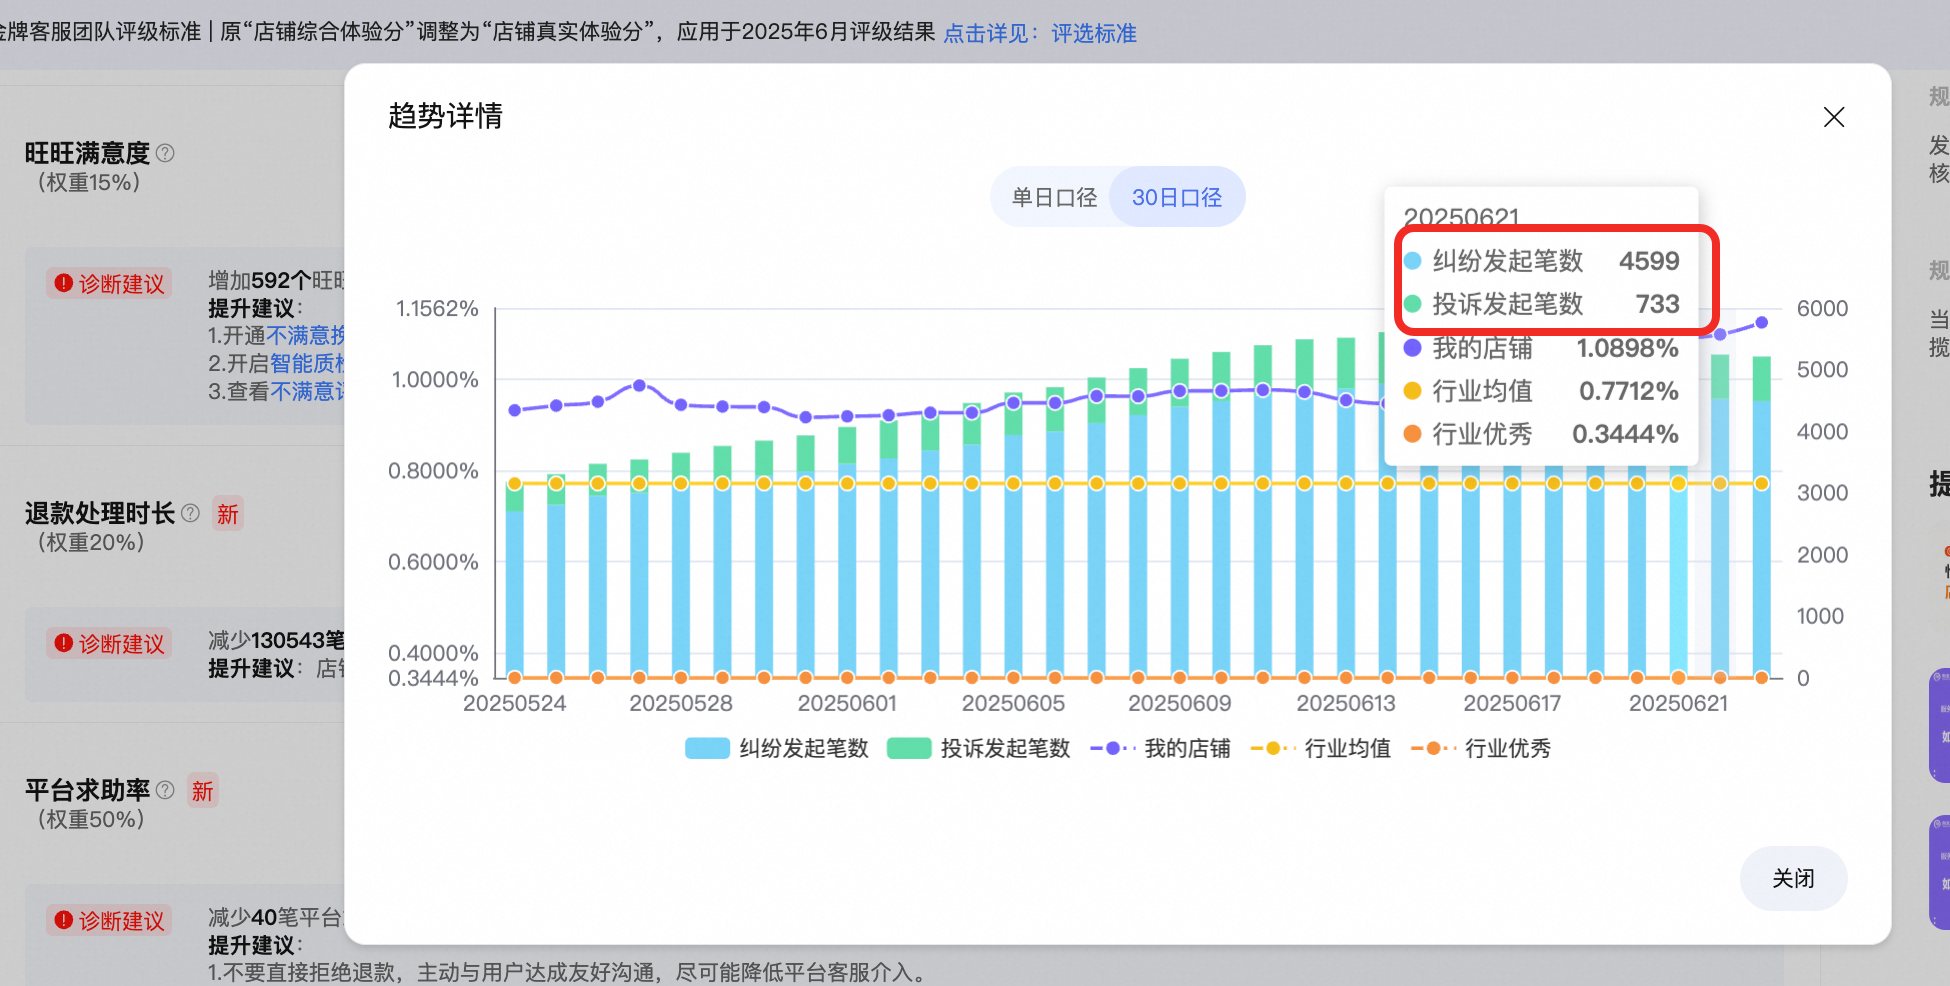Click the last bar for date 20250623

tap(1761, 517)
